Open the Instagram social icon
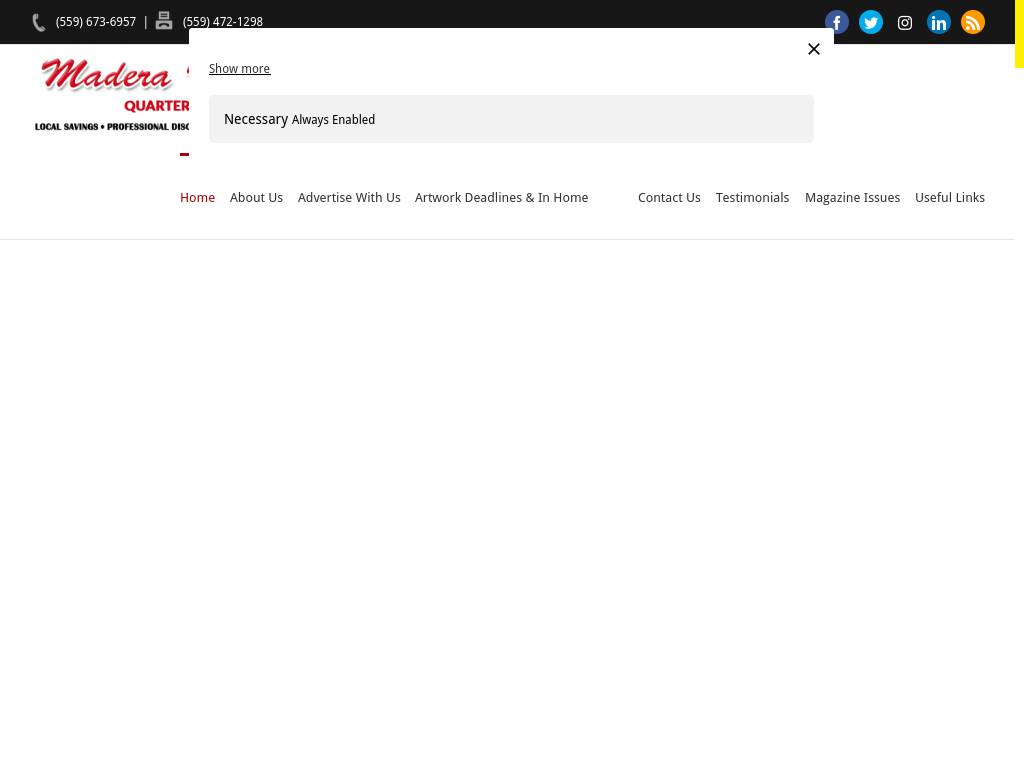Image resolution: width=1024 pixels, height=768 pixels. pos(904,23)
